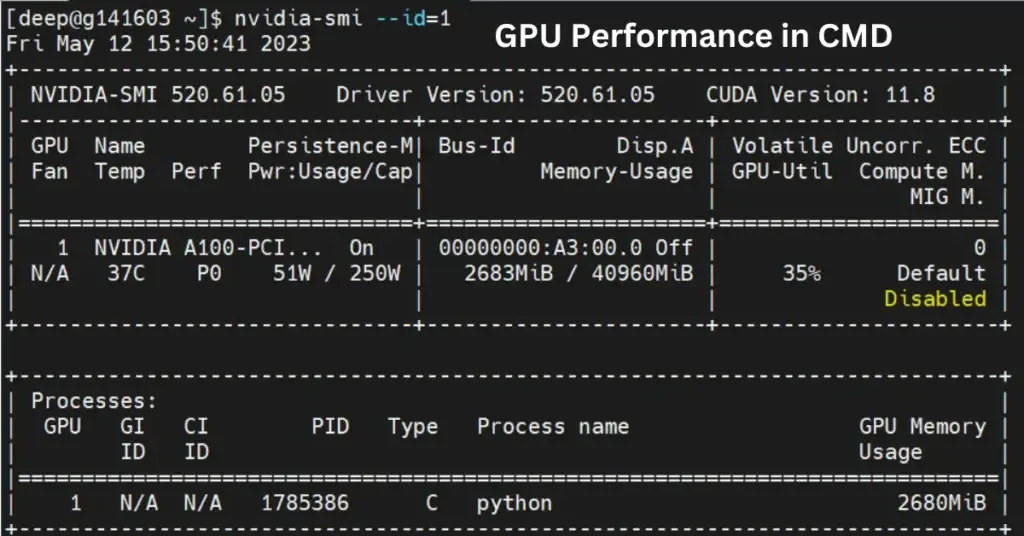The width and height of the screenshot is (1024, 536).
Task: Click the process type C
Action: pos(432,503)
